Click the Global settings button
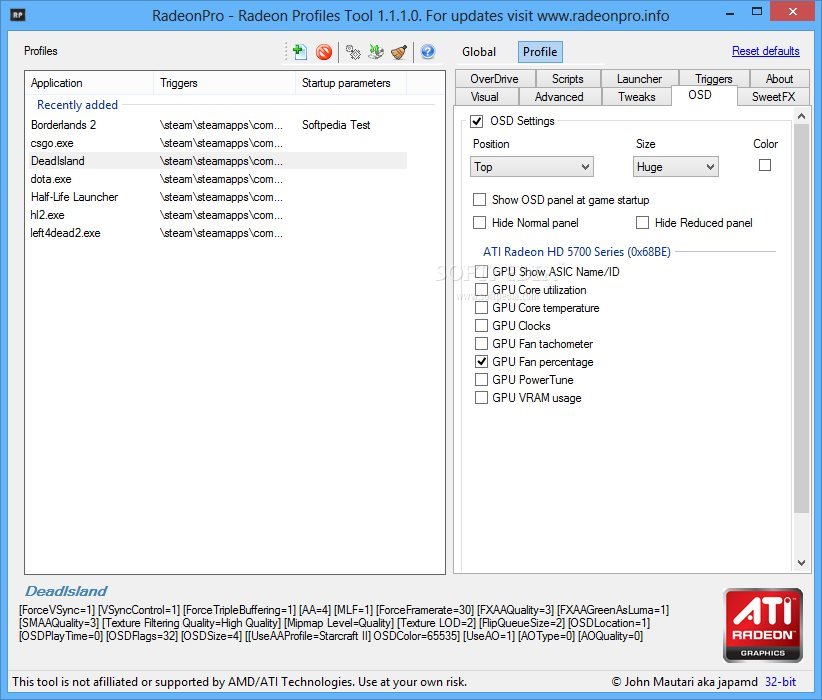The image size is (822, 700). pos(479,52)
